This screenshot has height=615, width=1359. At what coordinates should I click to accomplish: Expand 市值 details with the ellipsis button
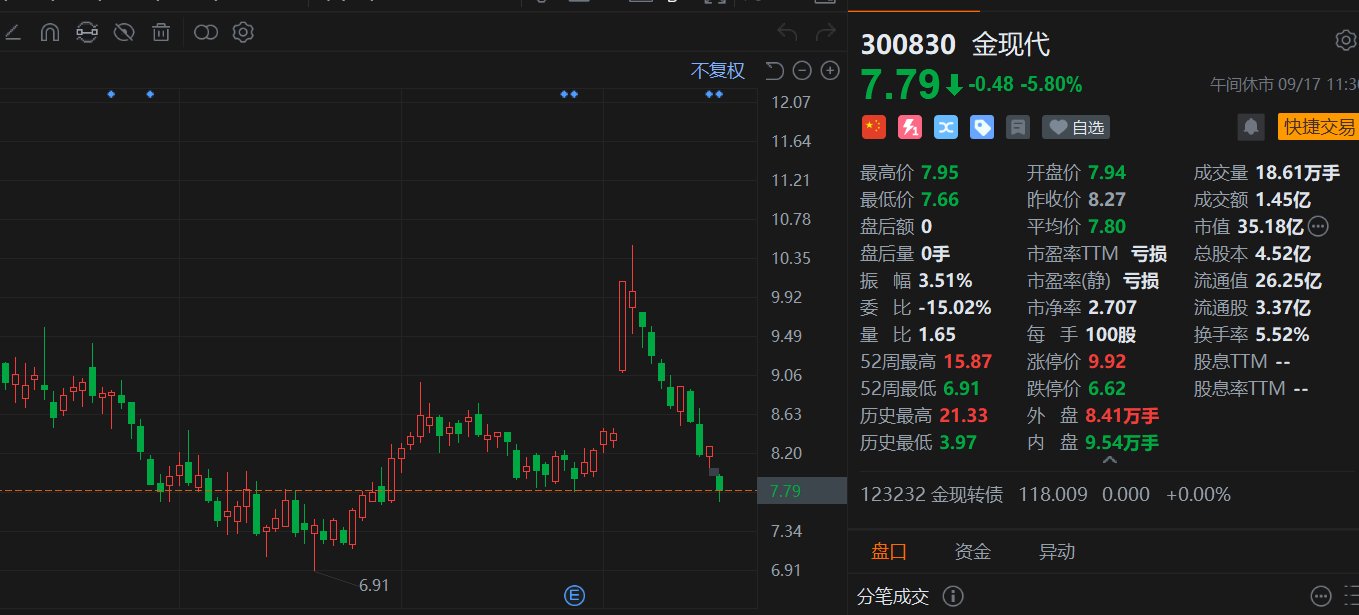1318,226
